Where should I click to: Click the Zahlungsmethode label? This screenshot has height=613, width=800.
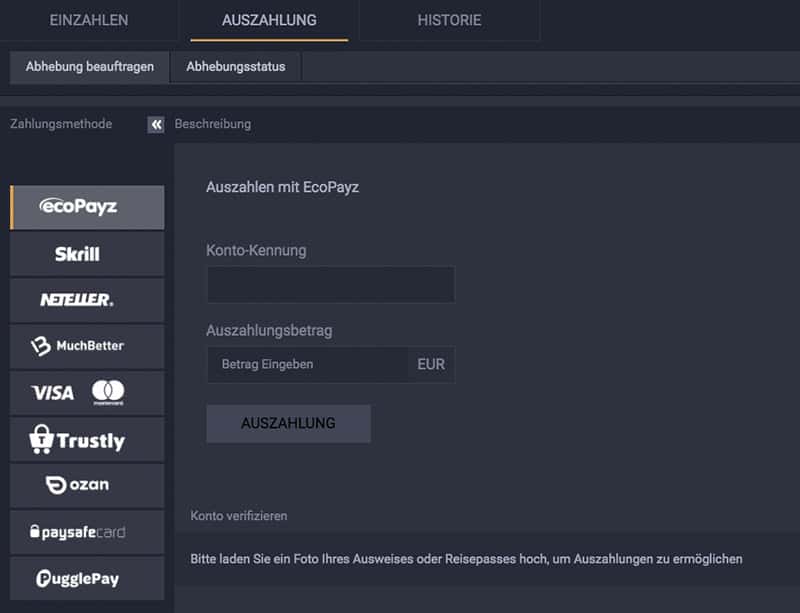61,124
